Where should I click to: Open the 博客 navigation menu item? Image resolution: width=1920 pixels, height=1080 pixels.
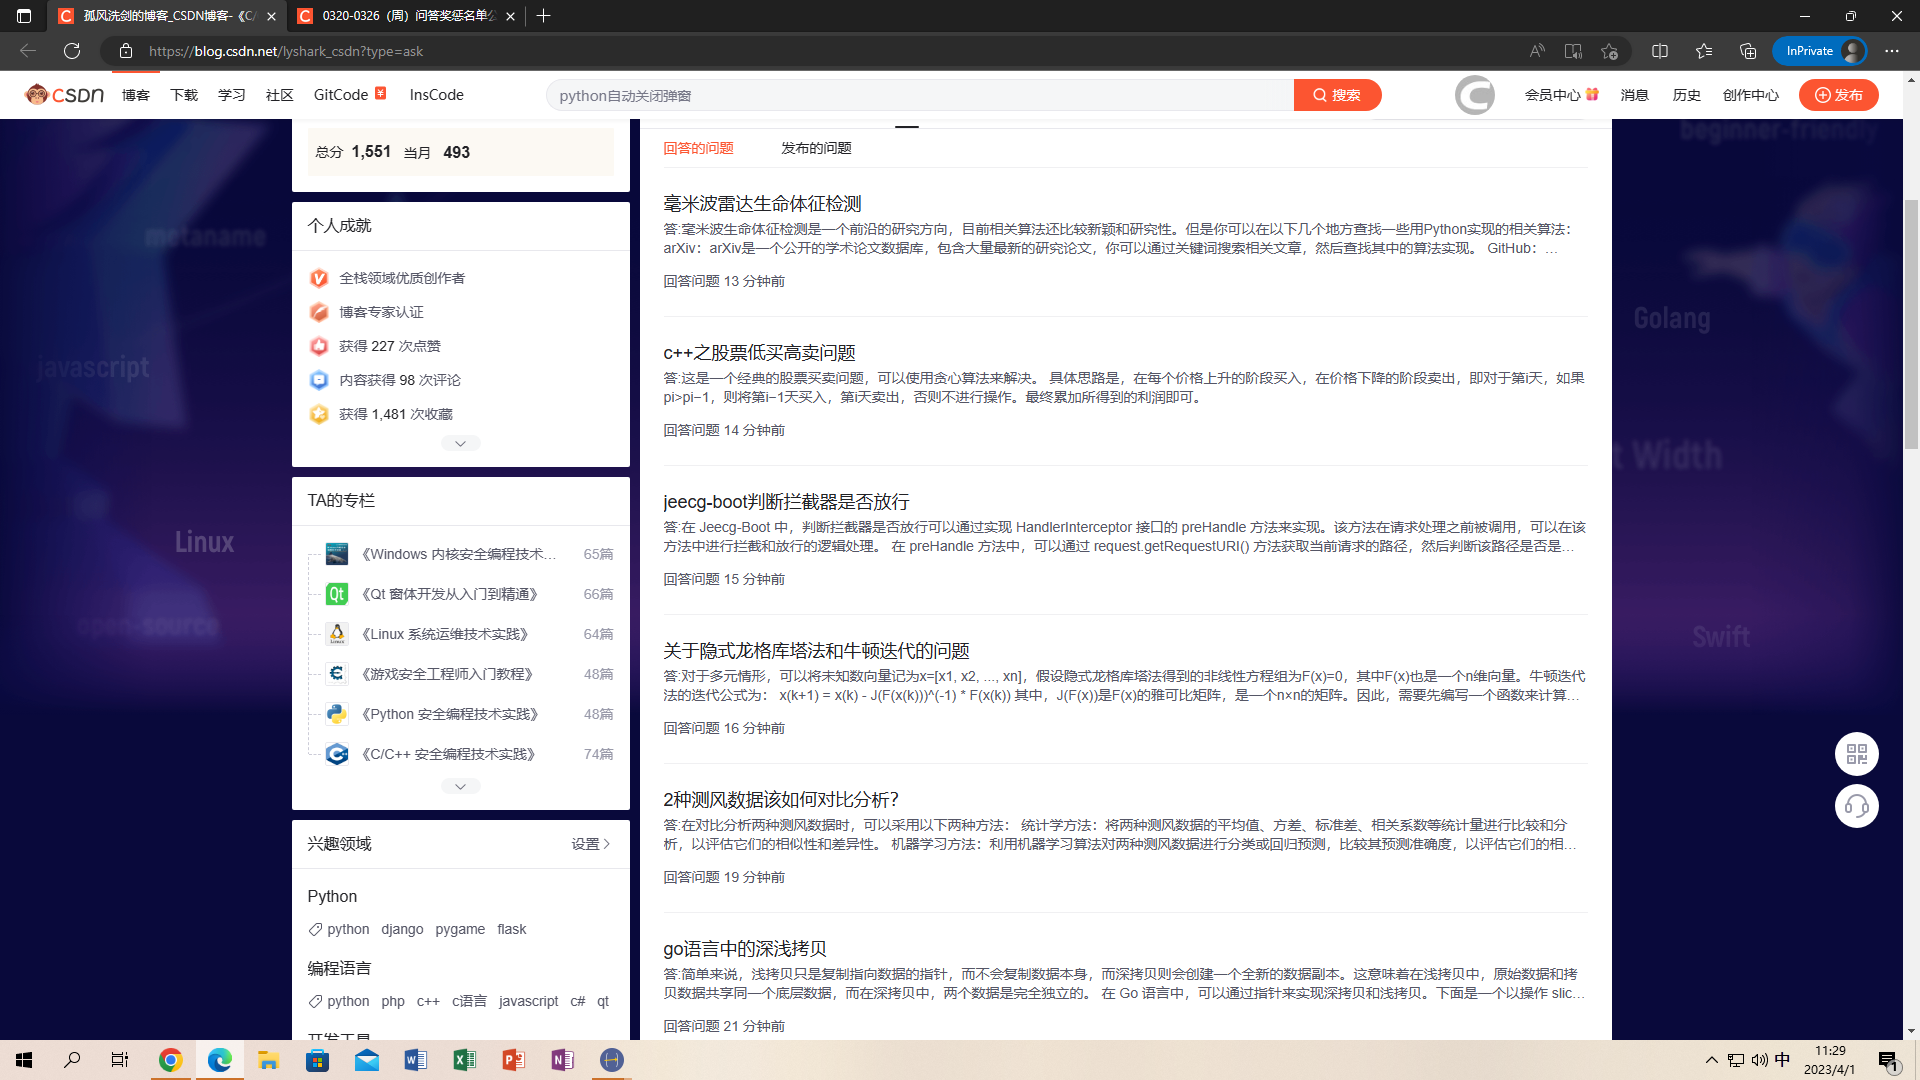[136, 95]
